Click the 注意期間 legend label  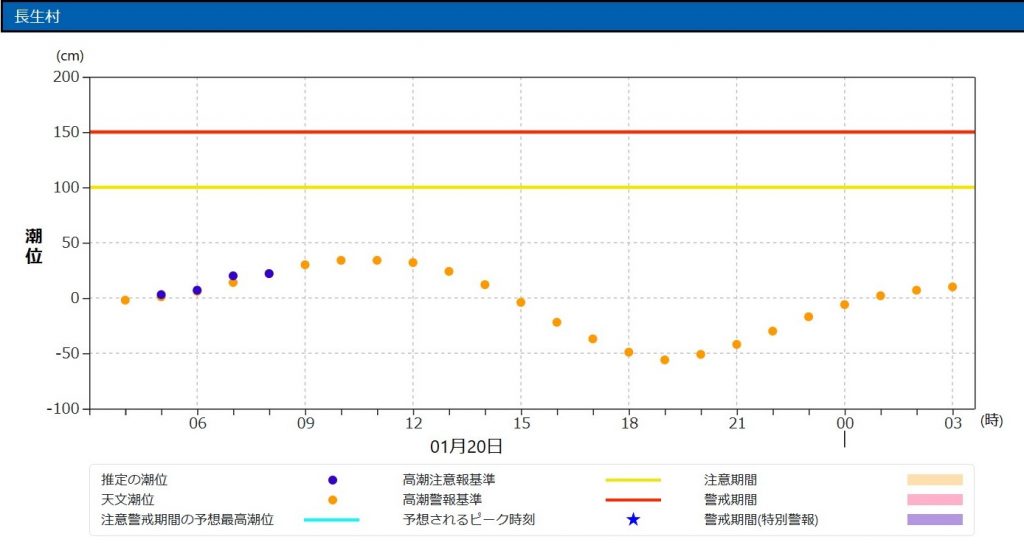coord(730,480)
